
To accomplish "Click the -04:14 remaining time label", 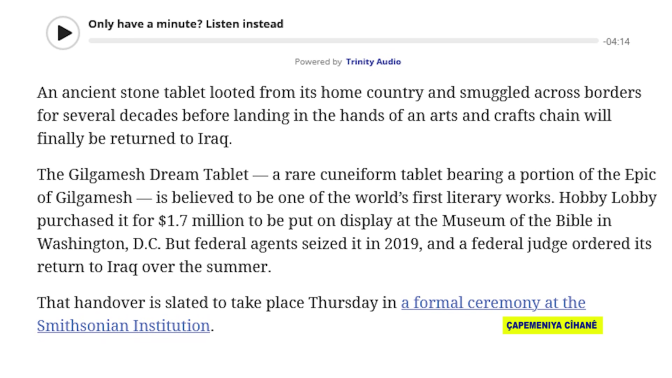I will coord(616,42).
